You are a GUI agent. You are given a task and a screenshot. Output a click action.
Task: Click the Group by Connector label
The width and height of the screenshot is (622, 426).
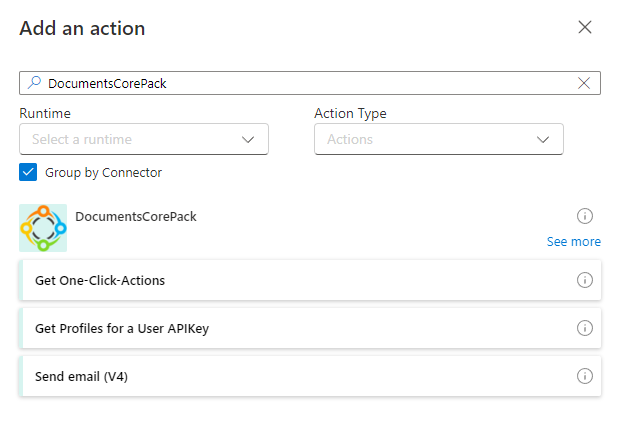pos(103,172)
